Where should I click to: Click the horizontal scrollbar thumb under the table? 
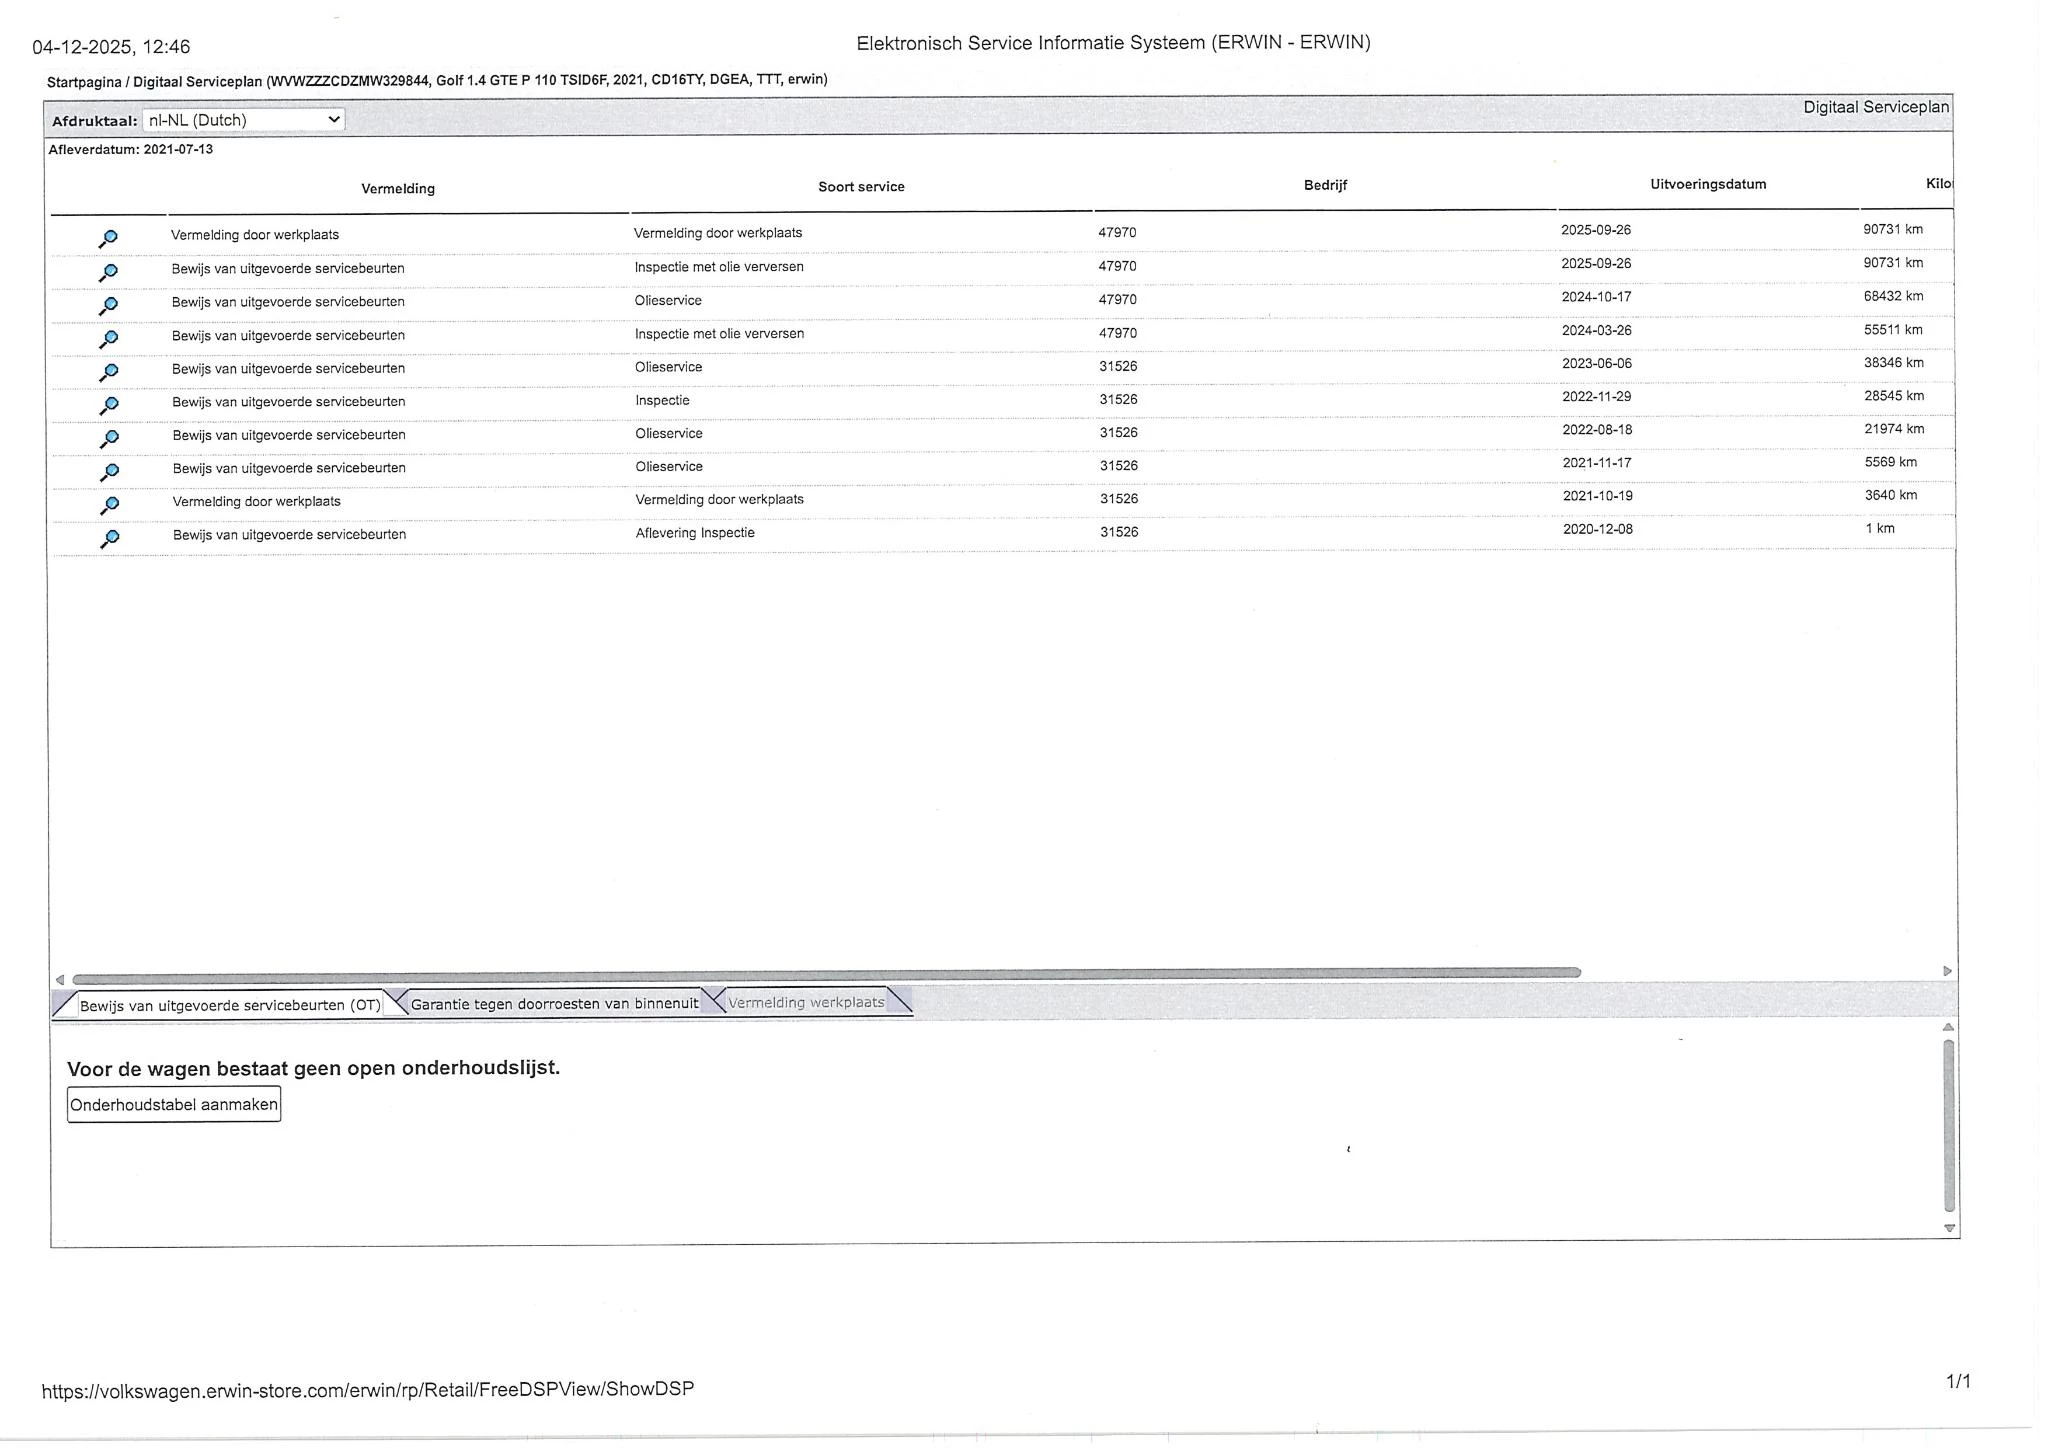[826, 974]
